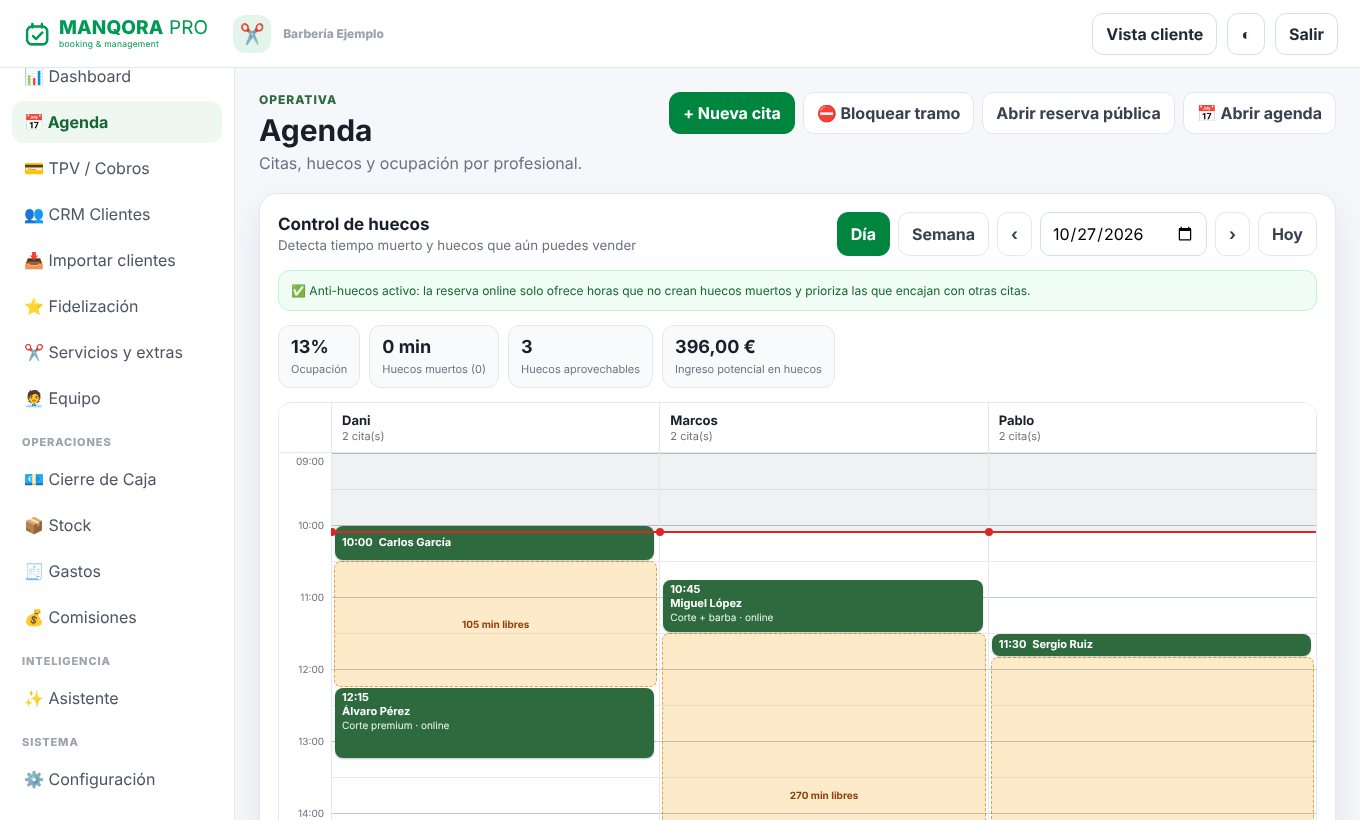Viewport: 1360px width, 820px height.
Task: Open the calendar picker icon in date field
Action: 1185,234
